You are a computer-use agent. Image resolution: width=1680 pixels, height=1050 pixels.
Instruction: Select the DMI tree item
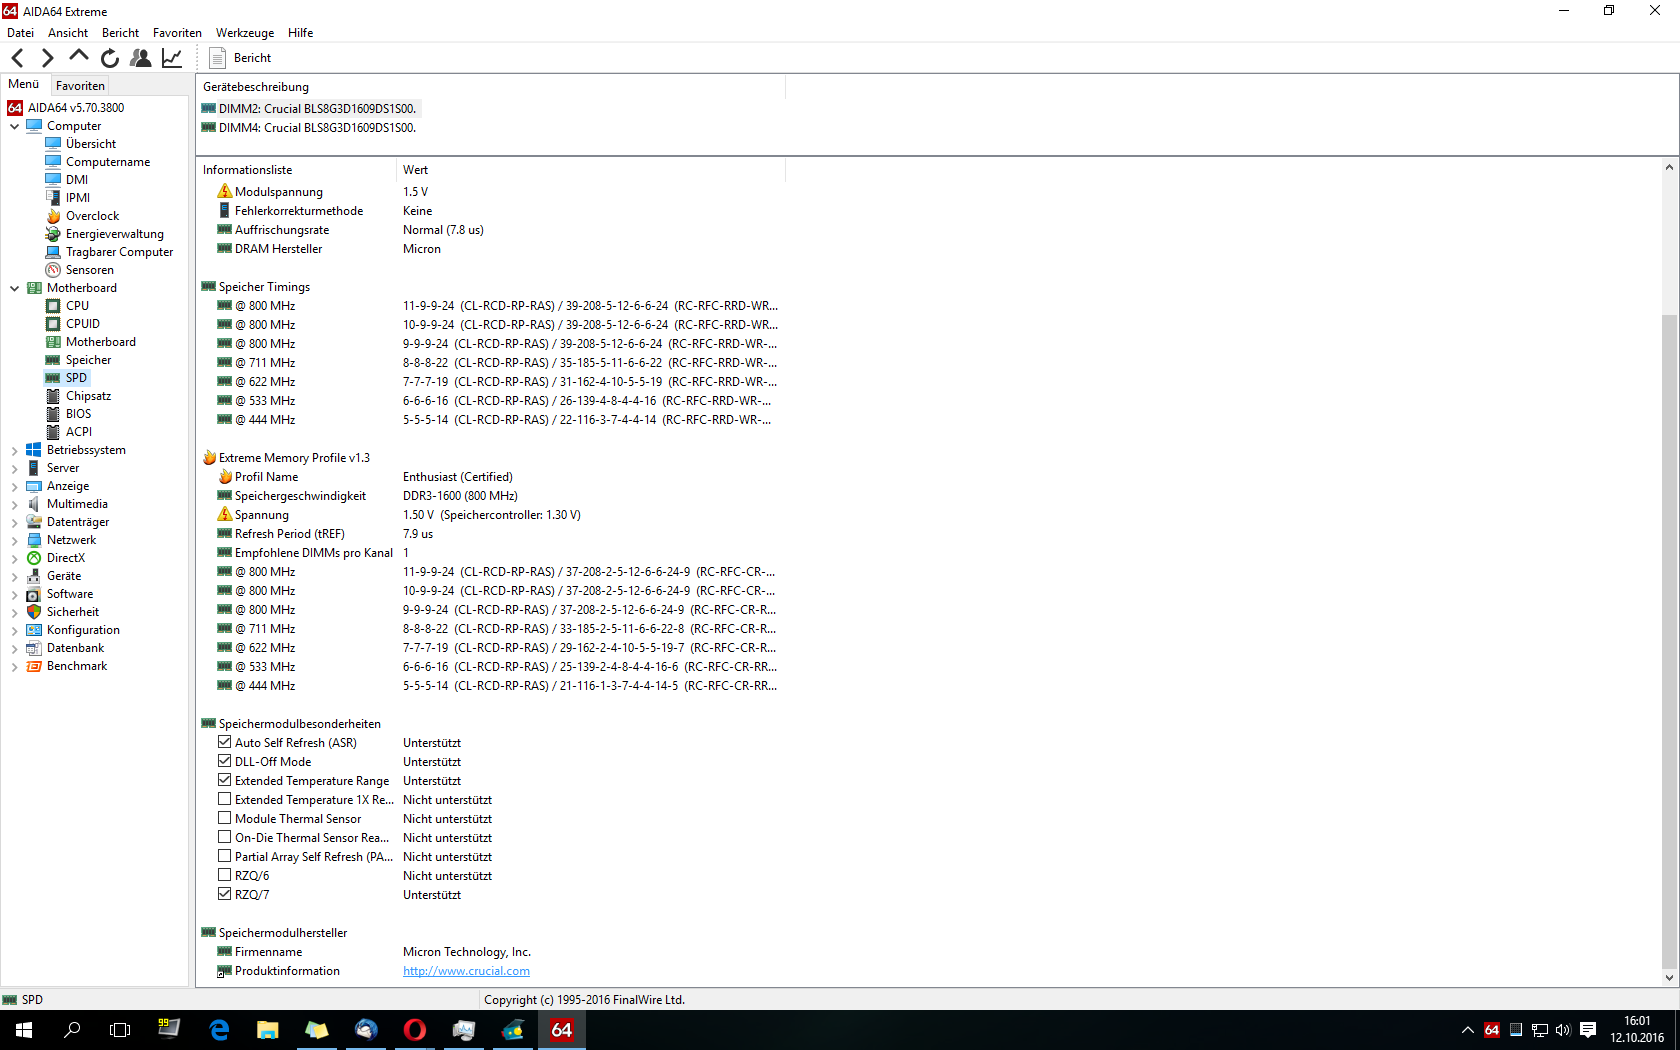pyautogui.click(x=77, y=180)
